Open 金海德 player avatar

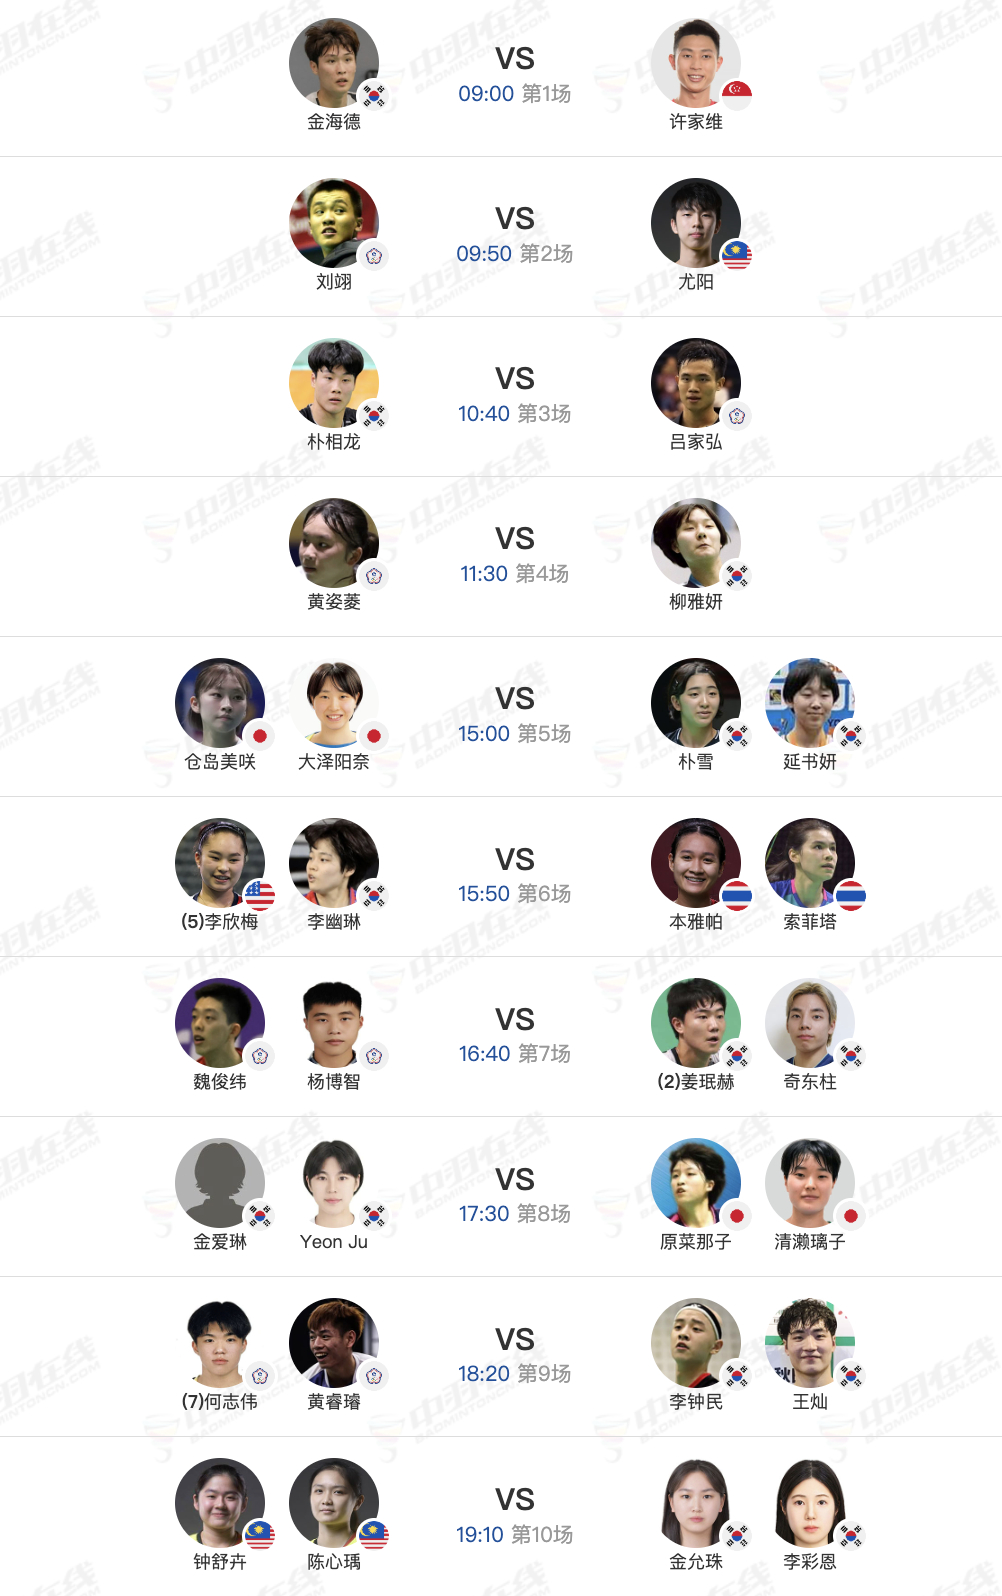coord(334,63)
